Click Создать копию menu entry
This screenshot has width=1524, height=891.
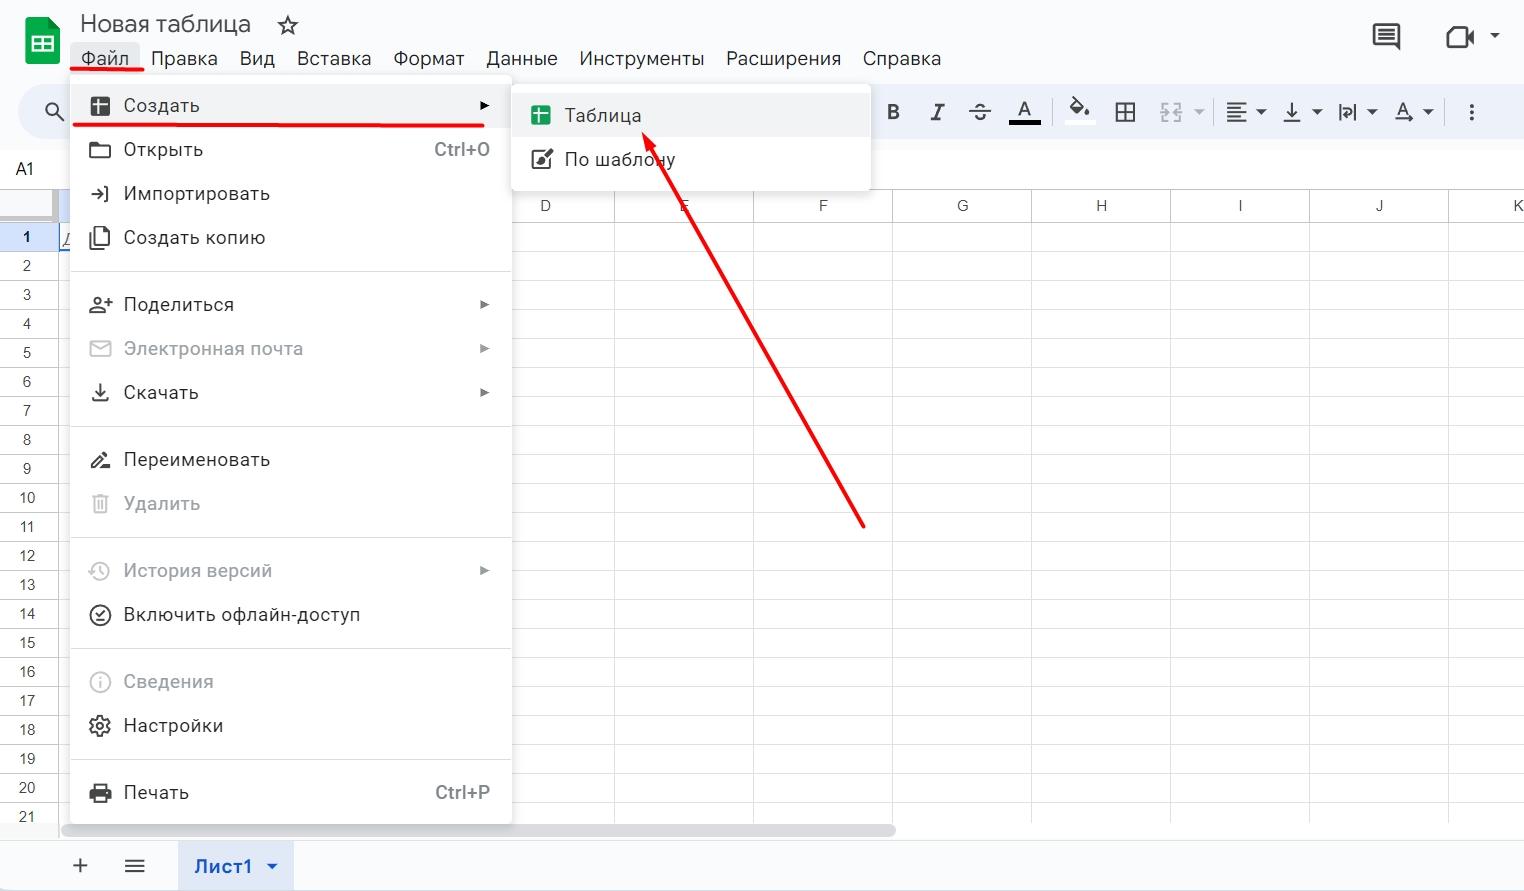point(194,238)
